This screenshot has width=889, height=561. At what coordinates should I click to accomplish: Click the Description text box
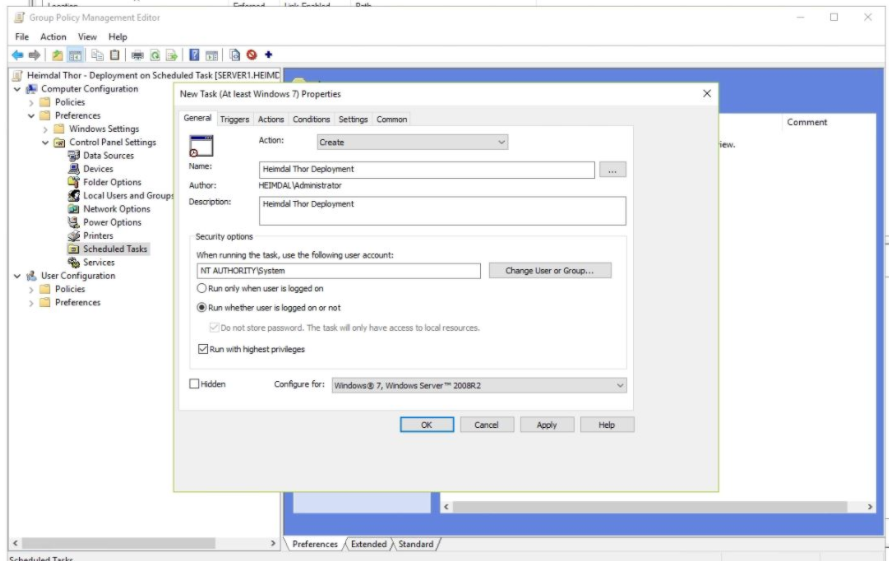coord(443,211)
